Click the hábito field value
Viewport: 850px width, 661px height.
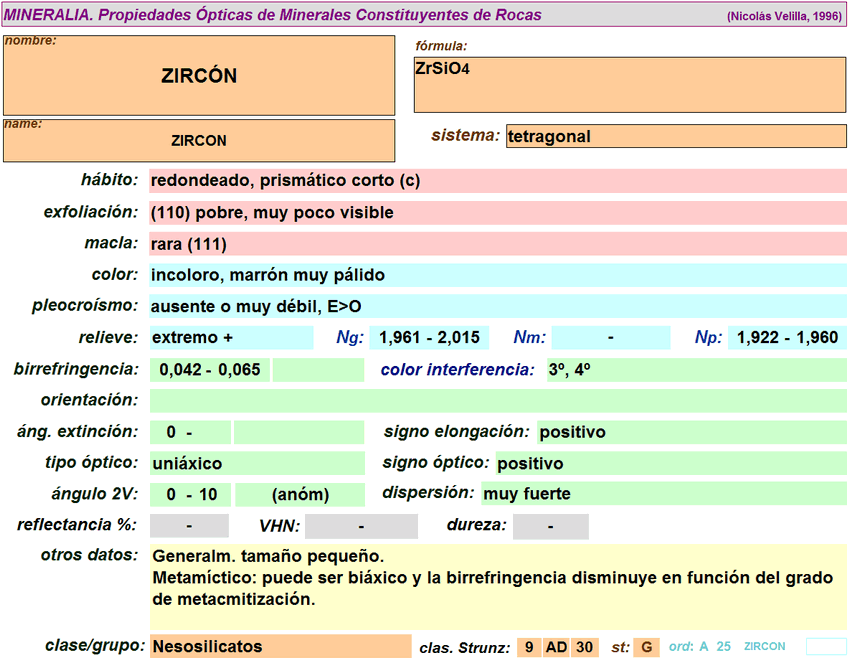point(497,181)
